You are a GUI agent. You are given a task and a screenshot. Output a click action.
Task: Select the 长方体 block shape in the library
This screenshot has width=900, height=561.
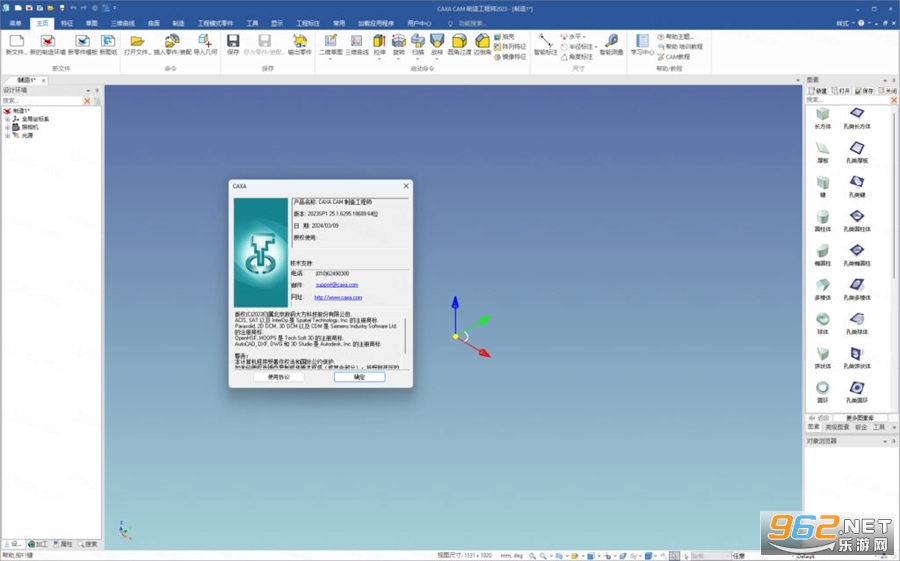point(823,113)
